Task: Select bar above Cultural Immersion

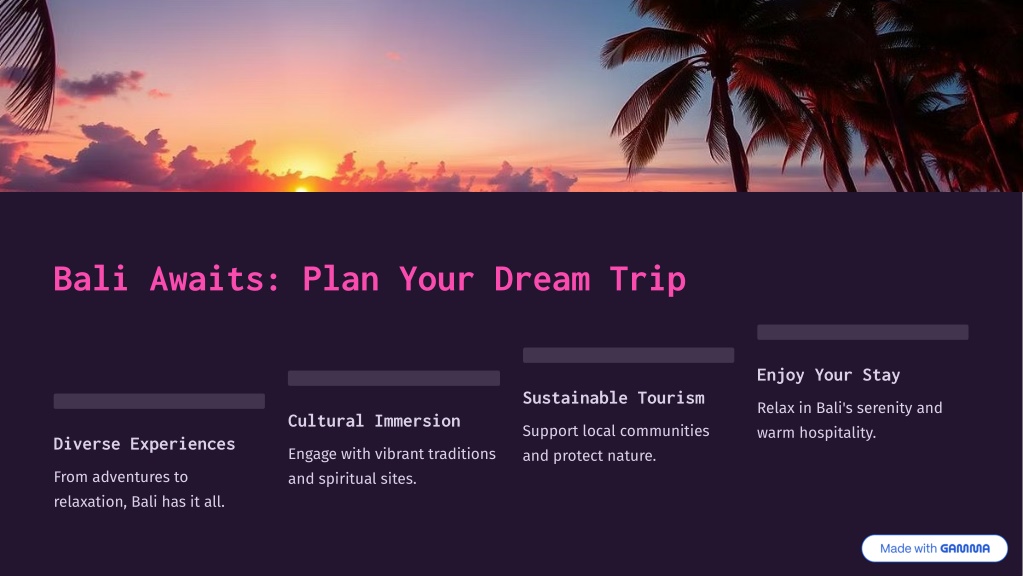Action: coord(394,378)
